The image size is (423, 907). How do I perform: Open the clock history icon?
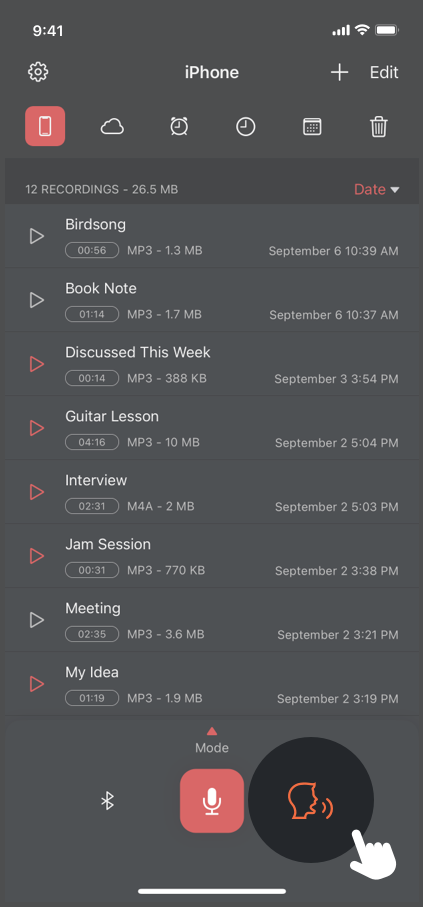coord(245,127)
